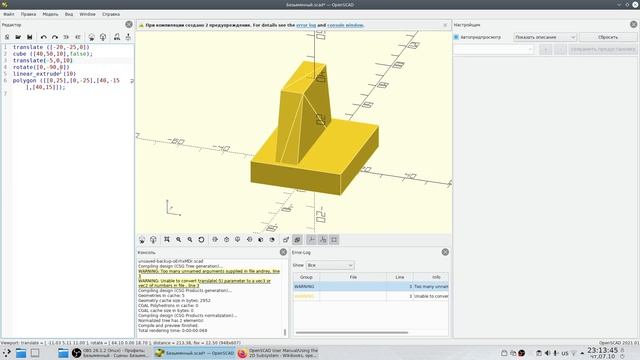The image size is (640, 360).
Task: Preview the model from the editor toolbar
Action: 91,37
